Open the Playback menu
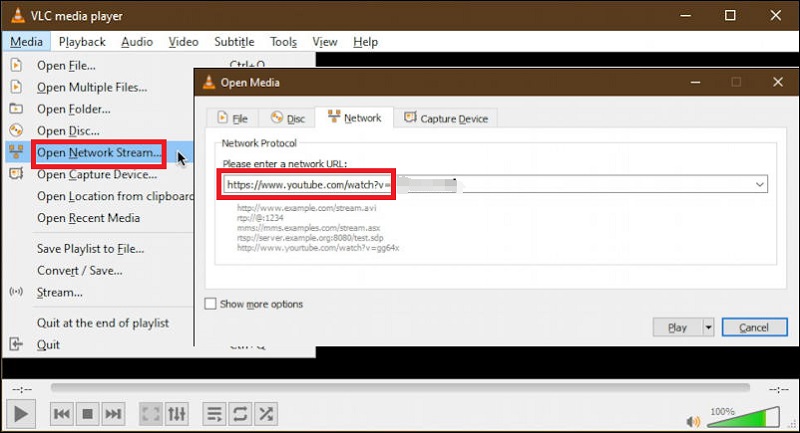The image size is (800, 433). [x=82, y=42]
